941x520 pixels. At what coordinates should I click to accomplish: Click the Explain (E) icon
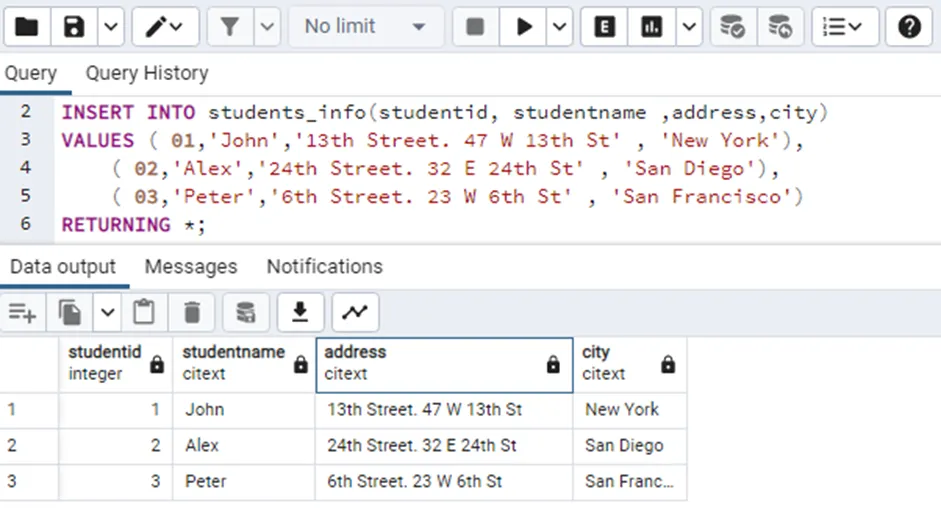(x=604, y=27)
